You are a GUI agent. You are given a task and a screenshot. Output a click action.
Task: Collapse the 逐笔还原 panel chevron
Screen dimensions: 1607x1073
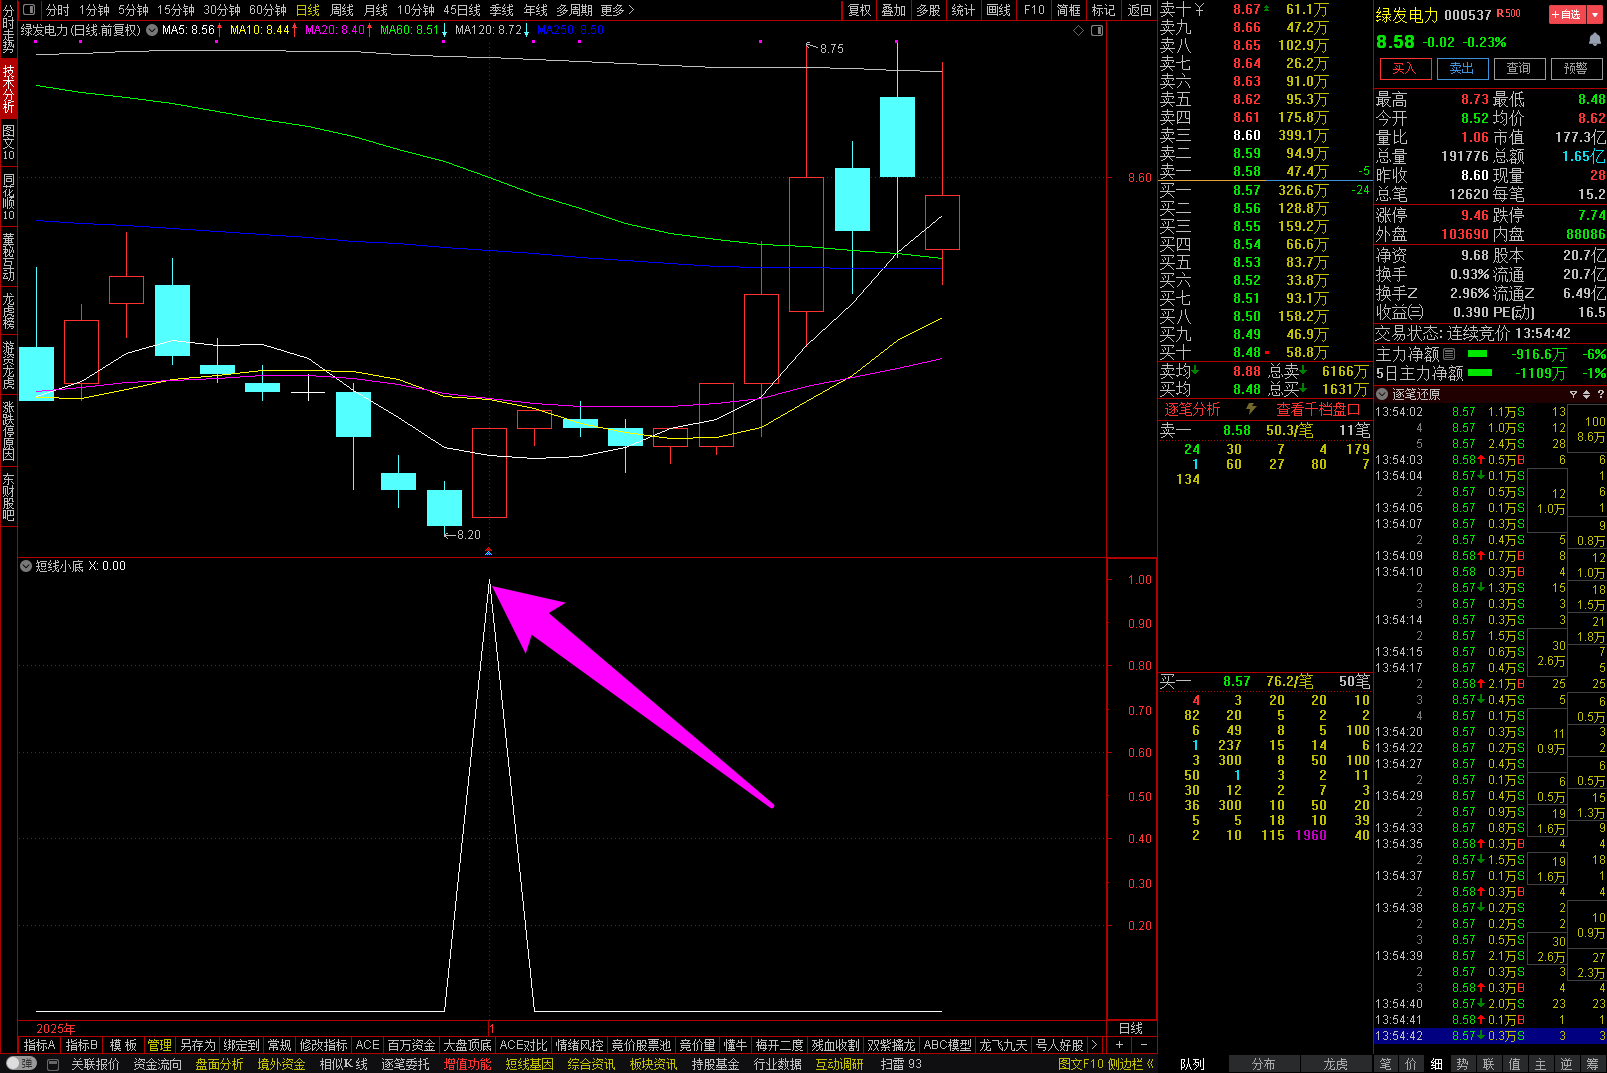1382,394
